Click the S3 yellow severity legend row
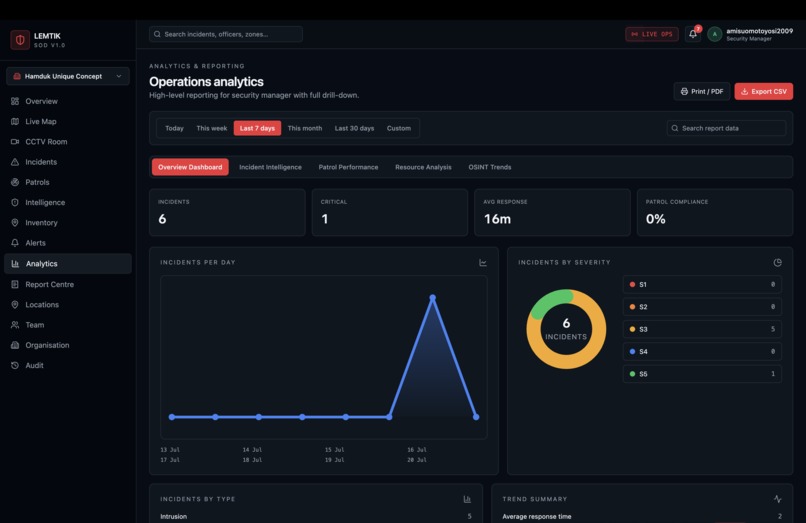 click(x=702, y=329)
